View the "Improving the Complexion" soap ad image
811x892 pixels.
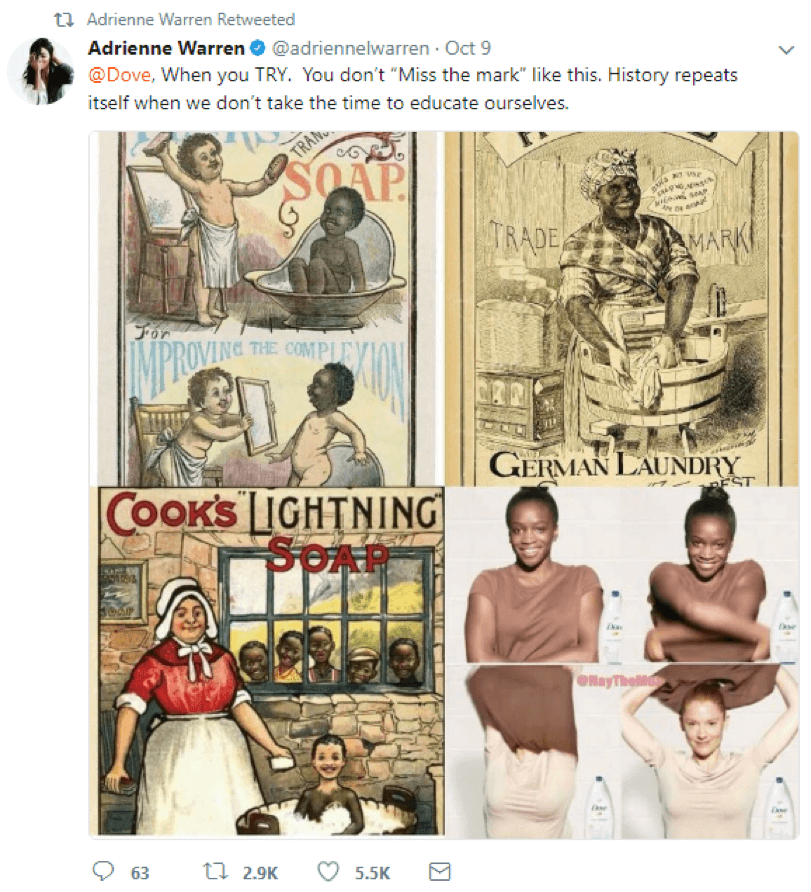[266, 308]
